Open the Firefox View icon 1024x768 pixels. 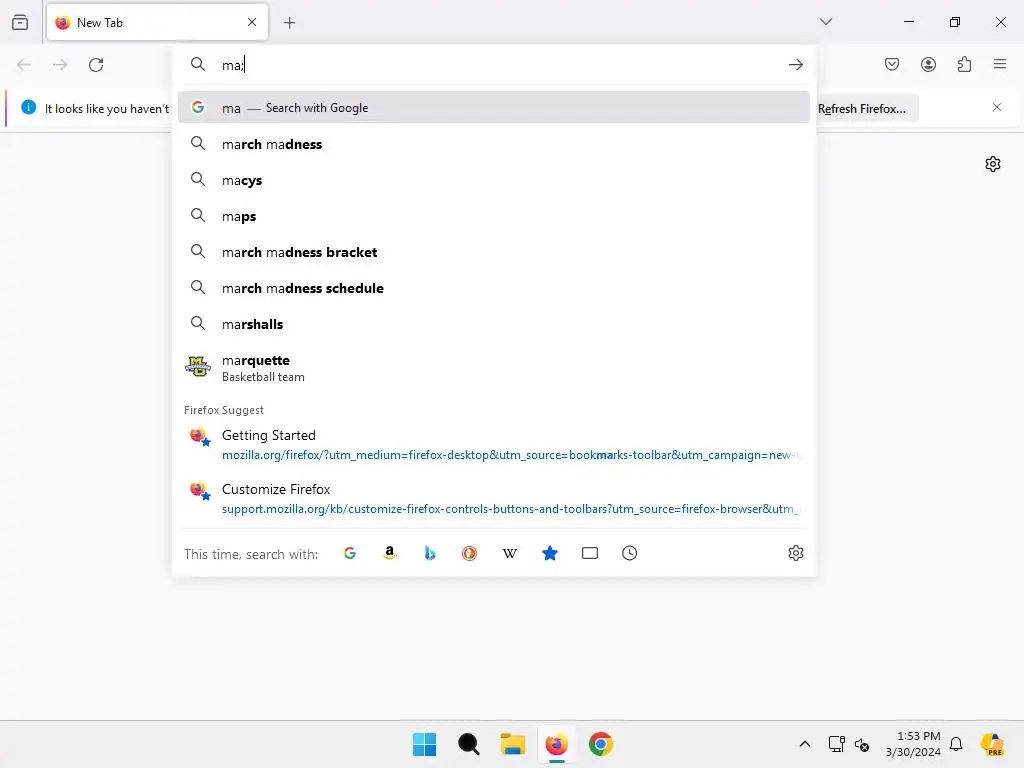pyautogui.click(x=20, y=22)
